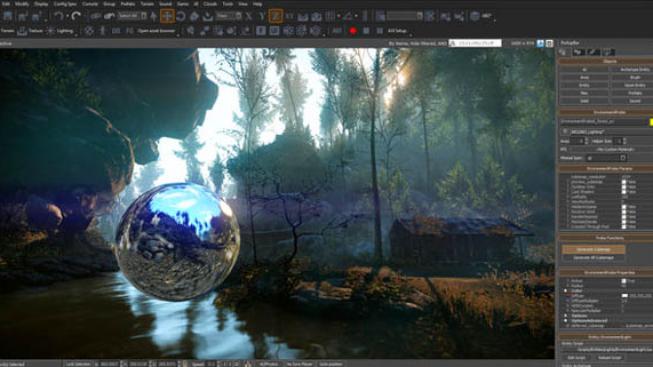Open the Lighting tool icon

coord(50,31)
